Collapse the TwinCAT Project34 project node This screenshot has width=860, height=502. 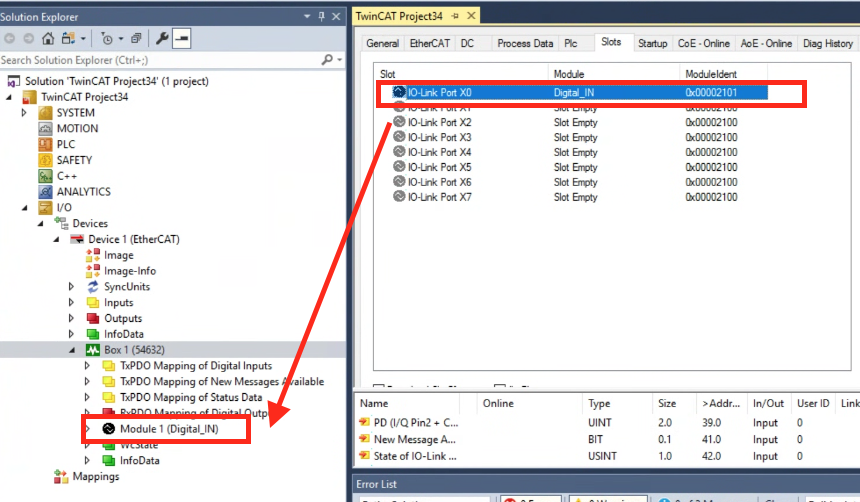[9, 97]
